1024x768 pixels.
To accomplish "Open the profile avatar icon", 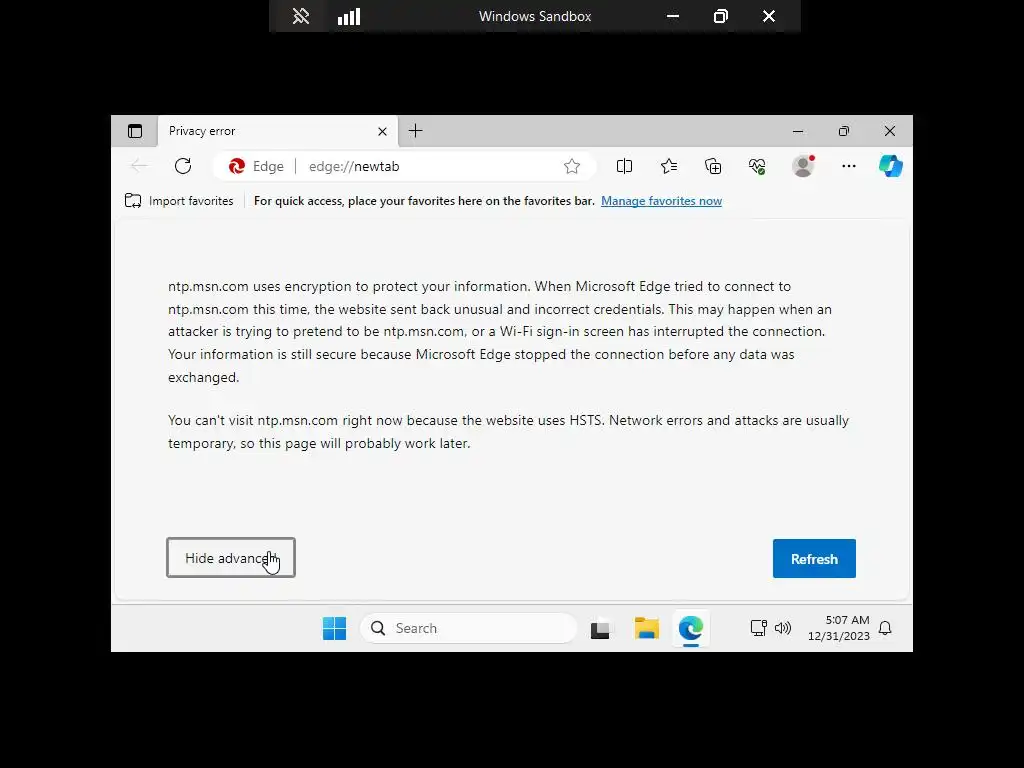I will (803, 166).
